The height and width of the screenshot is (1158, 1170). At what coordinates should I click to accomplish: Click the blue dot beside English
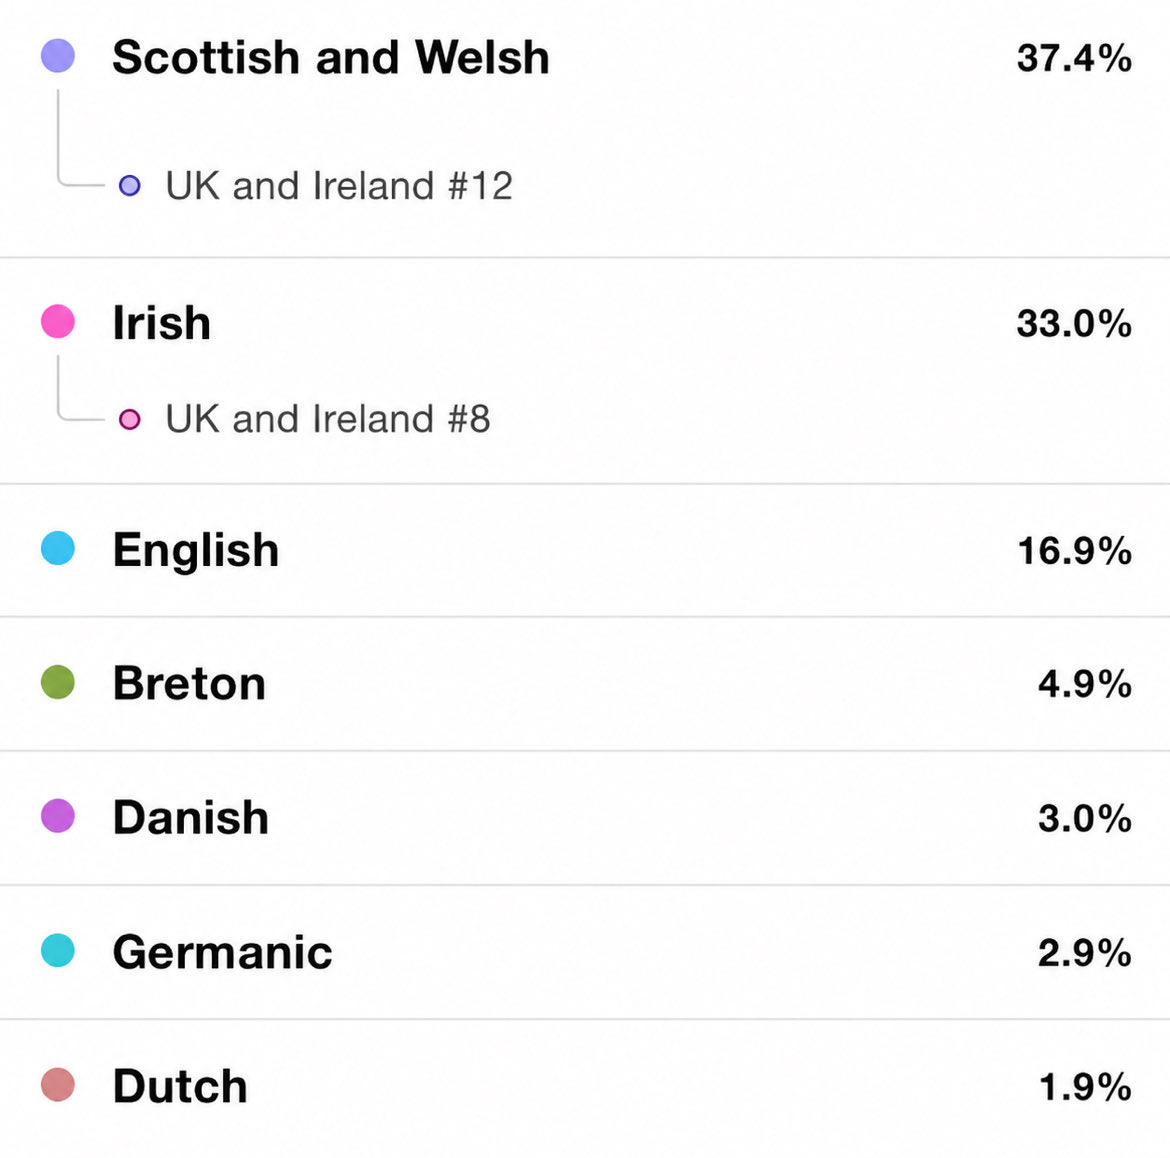[x=57, y=548]
